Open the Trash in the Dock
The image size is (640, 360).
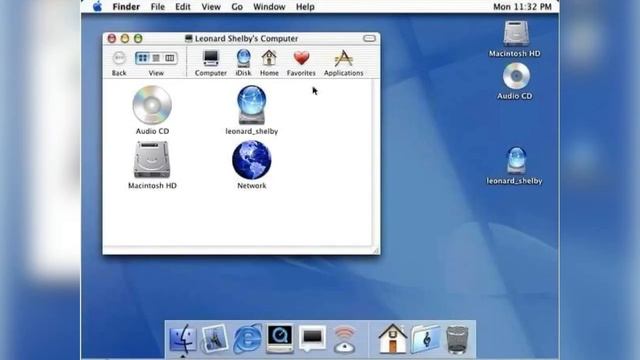[x=457, y=339]
